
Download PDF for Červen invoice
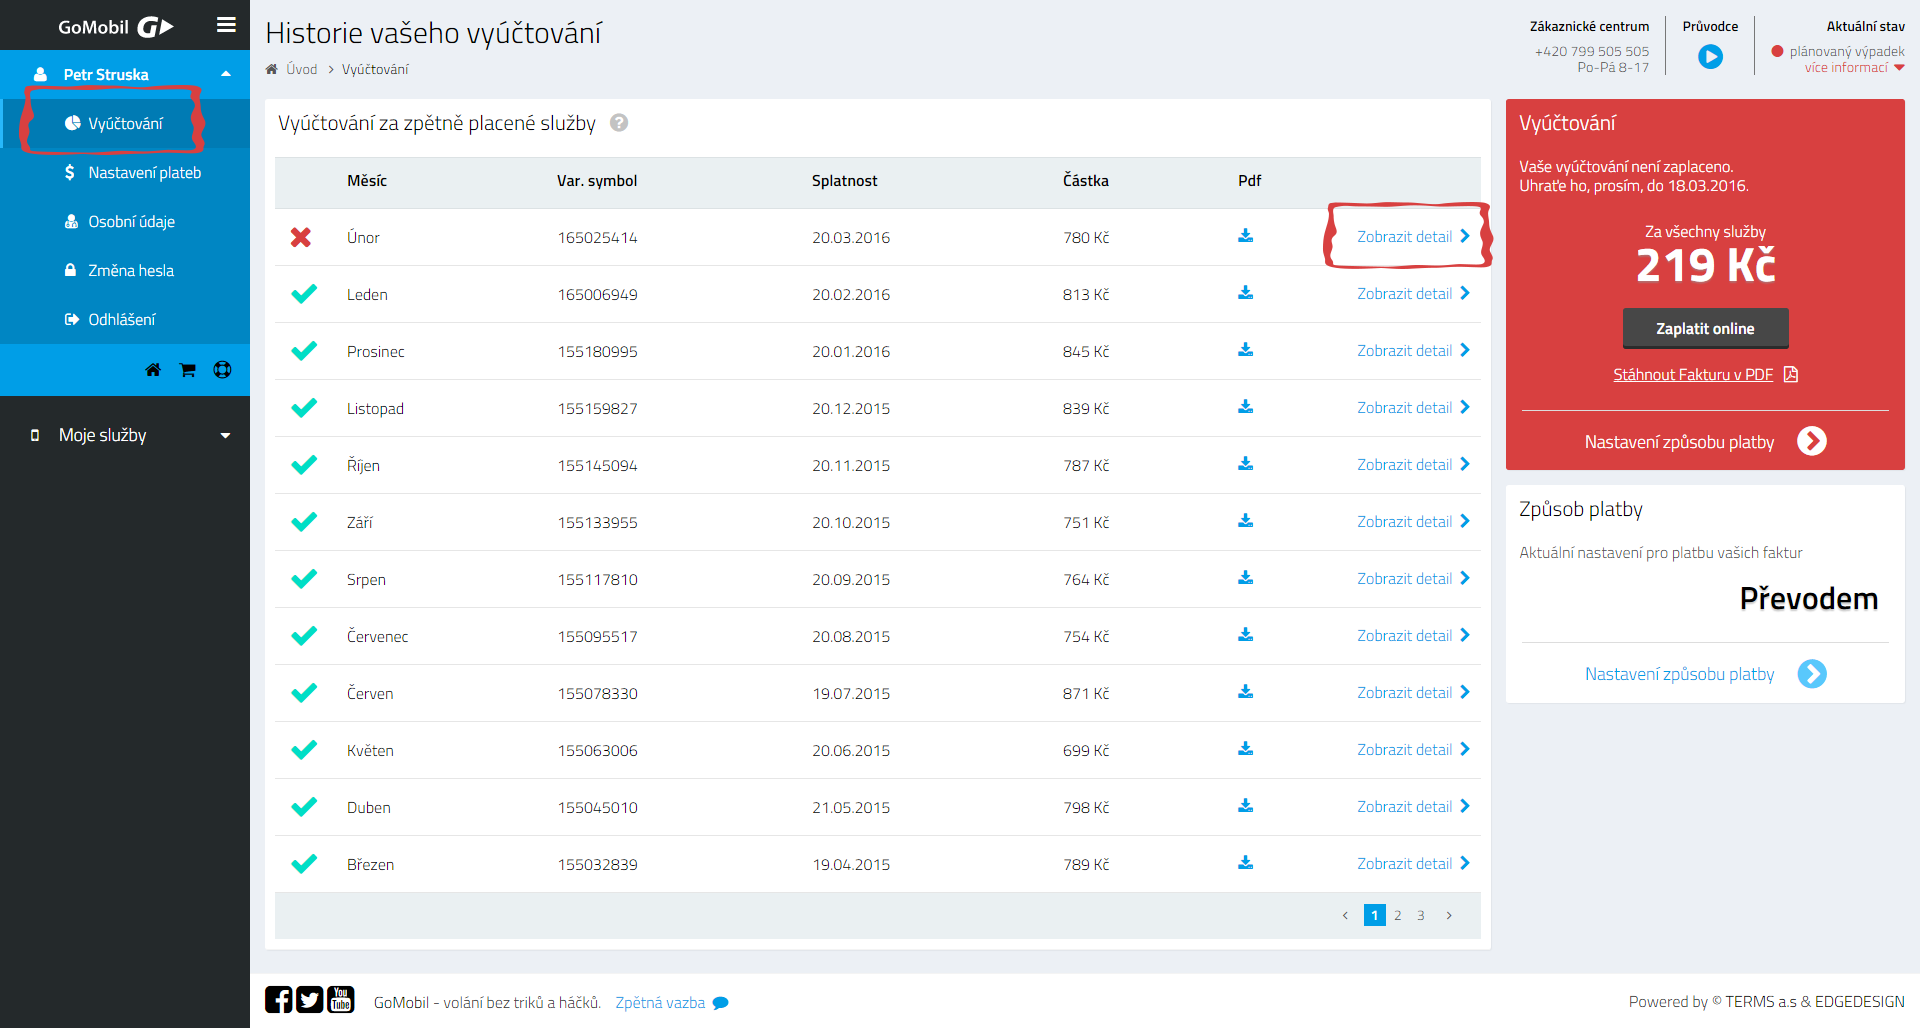coord(1246,692)
